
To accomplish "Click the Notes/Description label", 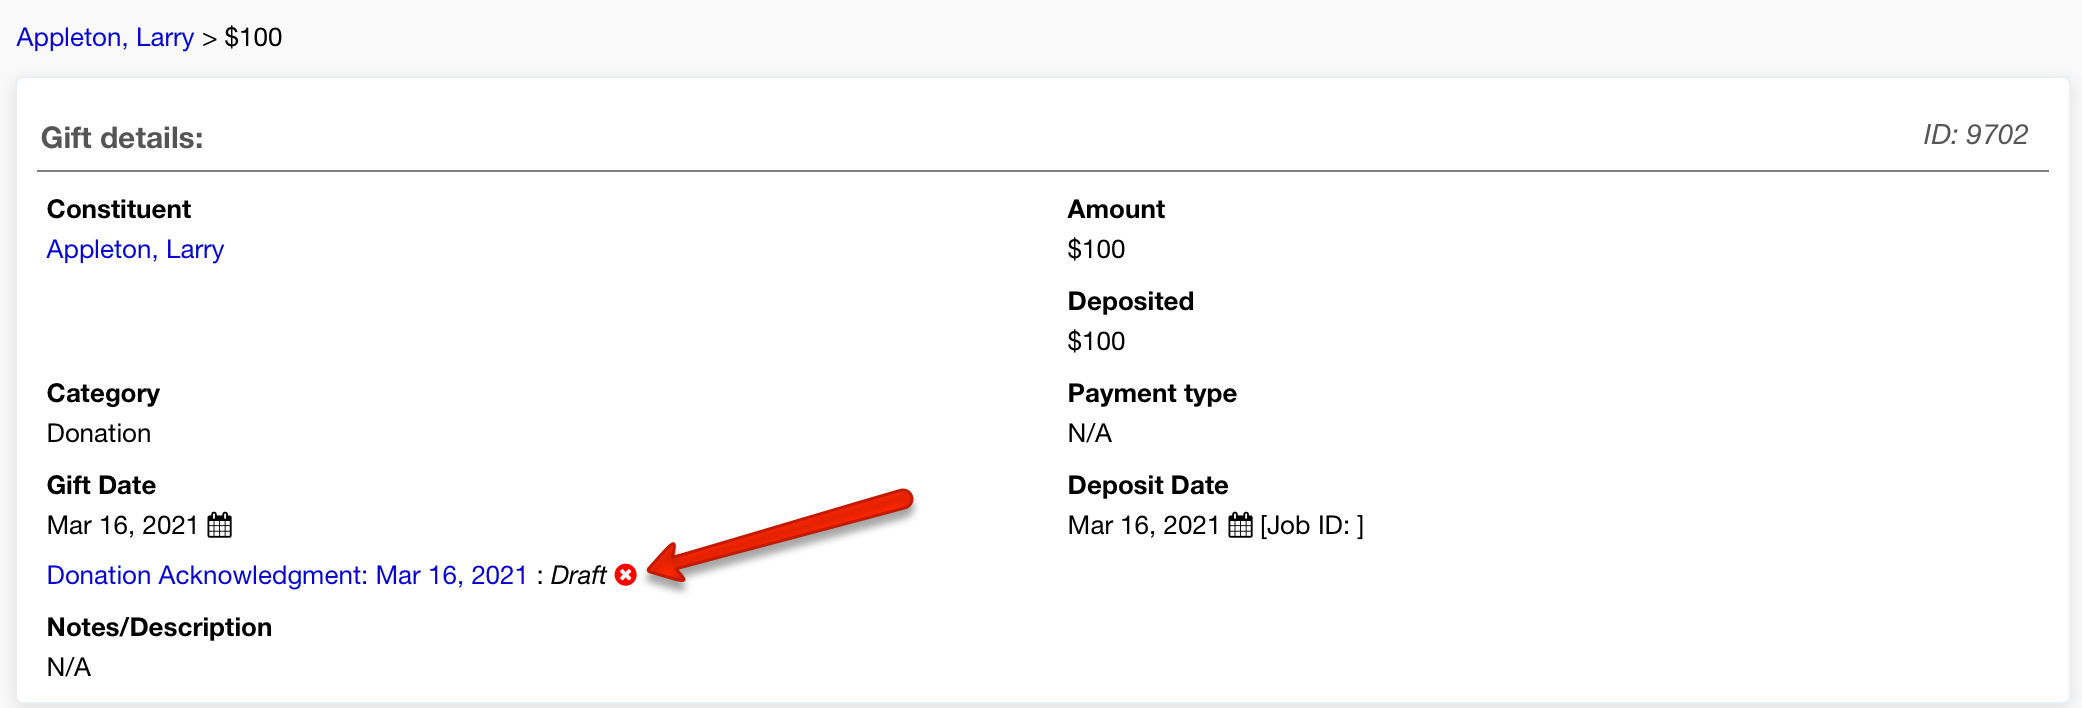I will (x=159, y=628).
